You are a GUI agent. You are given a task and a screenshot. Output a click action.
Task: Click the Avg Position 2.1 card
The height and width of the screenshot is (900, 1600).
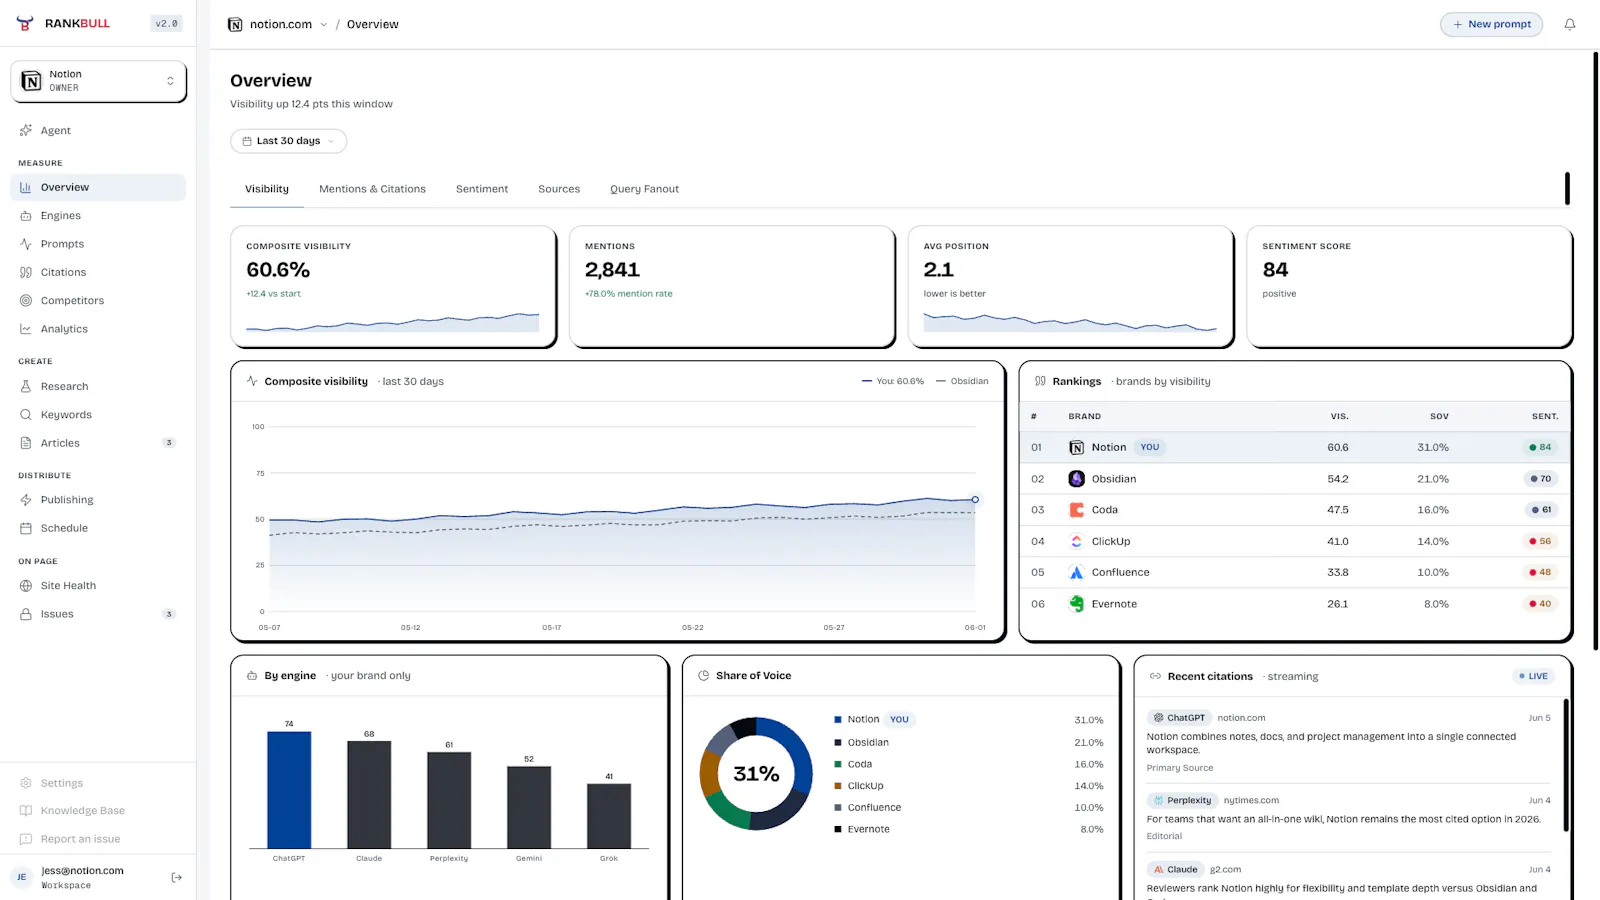pyautogui.click(x=1070, y=286)
